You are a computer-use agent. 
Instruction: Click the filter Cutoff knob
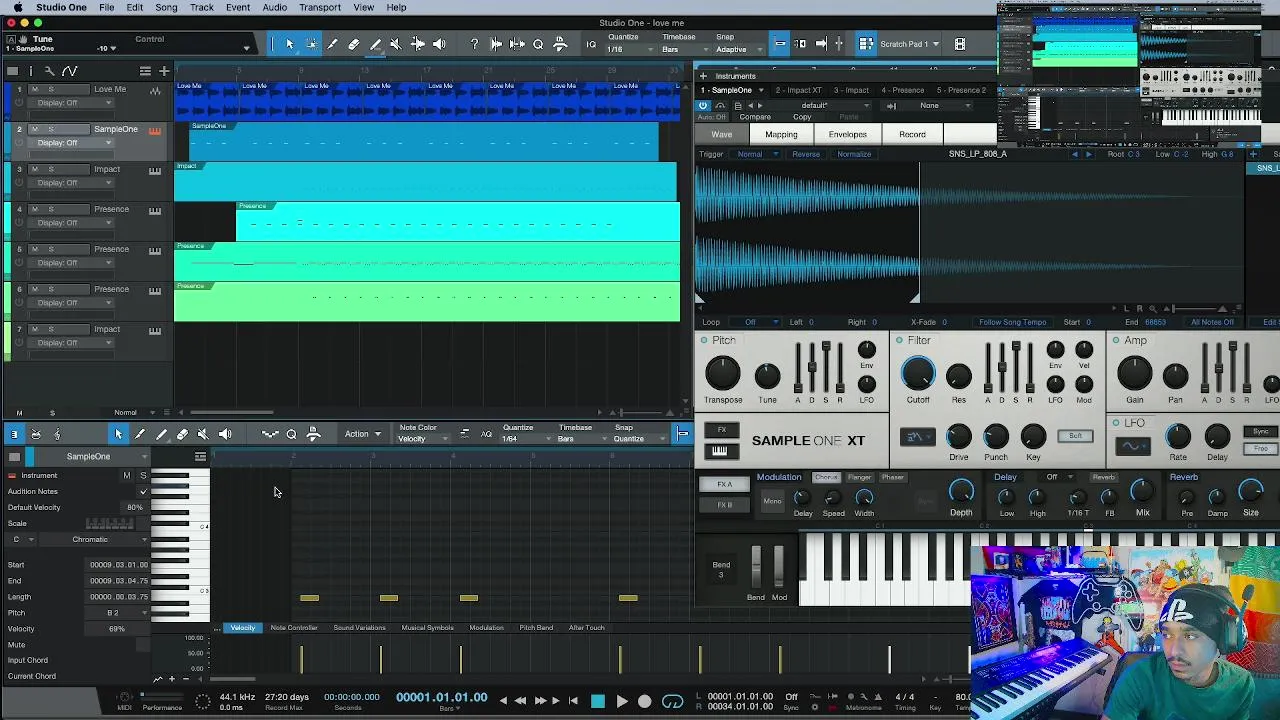click(918, 374)
